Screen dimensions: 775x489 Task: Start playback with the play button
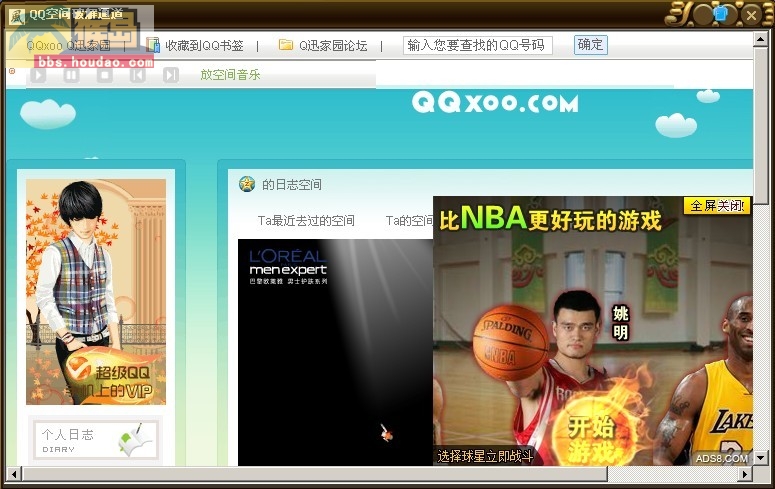(38, 75)
